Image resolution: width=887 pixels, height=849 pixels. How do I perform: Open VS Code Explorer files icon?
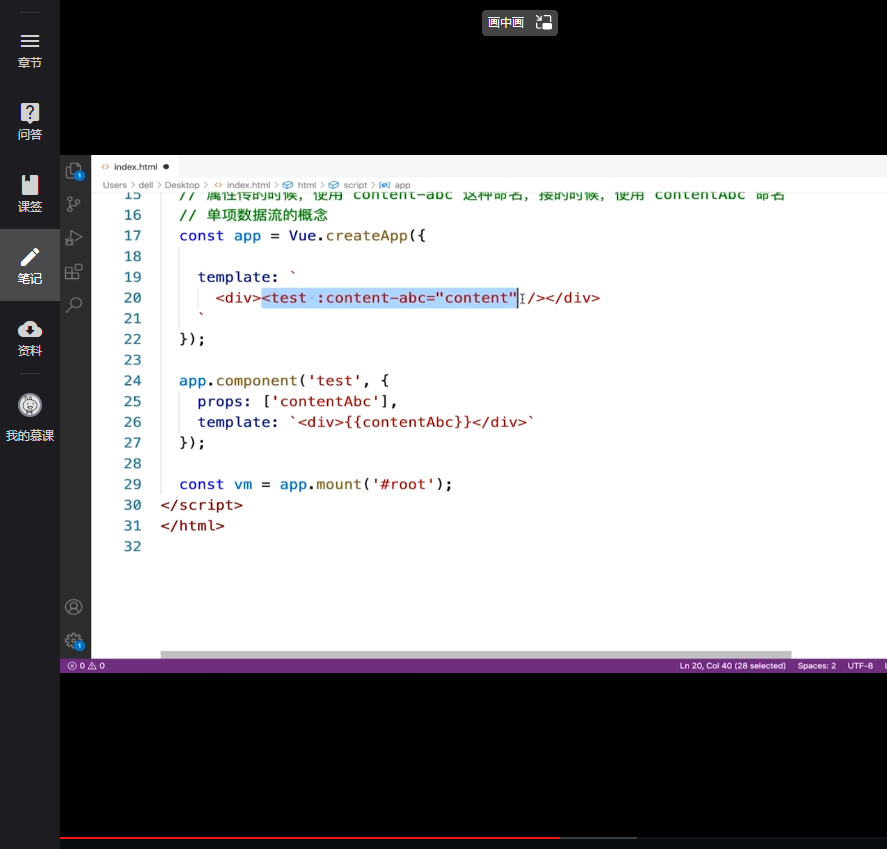74,171
